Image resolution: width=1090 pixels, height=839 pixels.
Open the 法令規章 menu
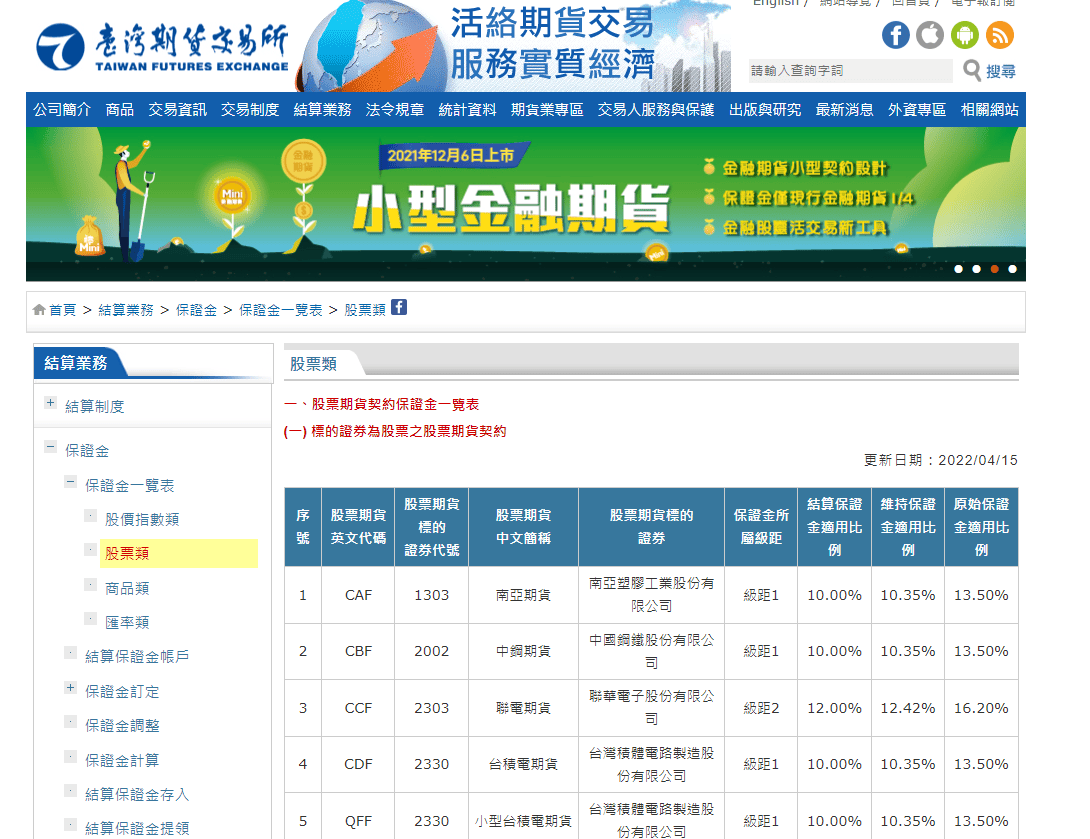point(395,110)
